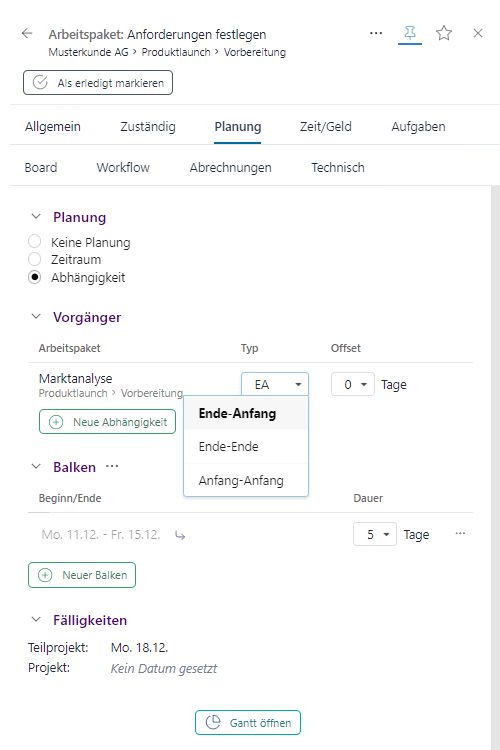Click the dependency arrow icon beside the date range

pyautogui.click(x=180, y=535)
